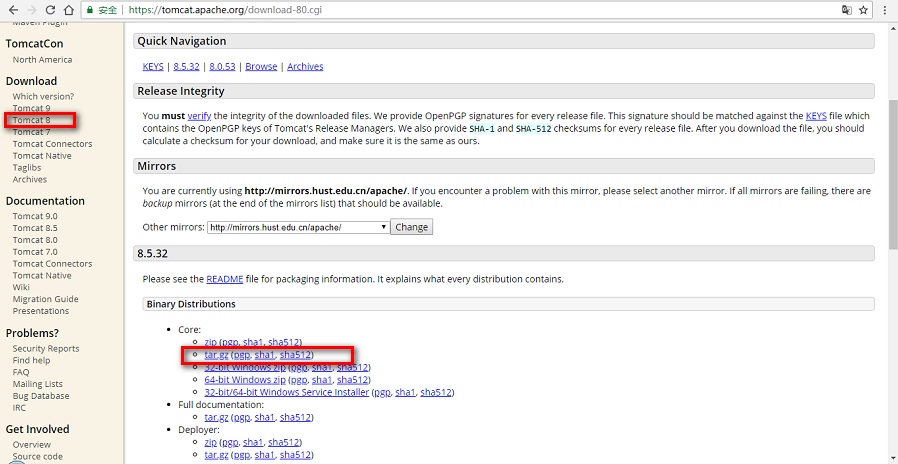
Task: Open Mailing Lists link
Action: coord(38,384)
